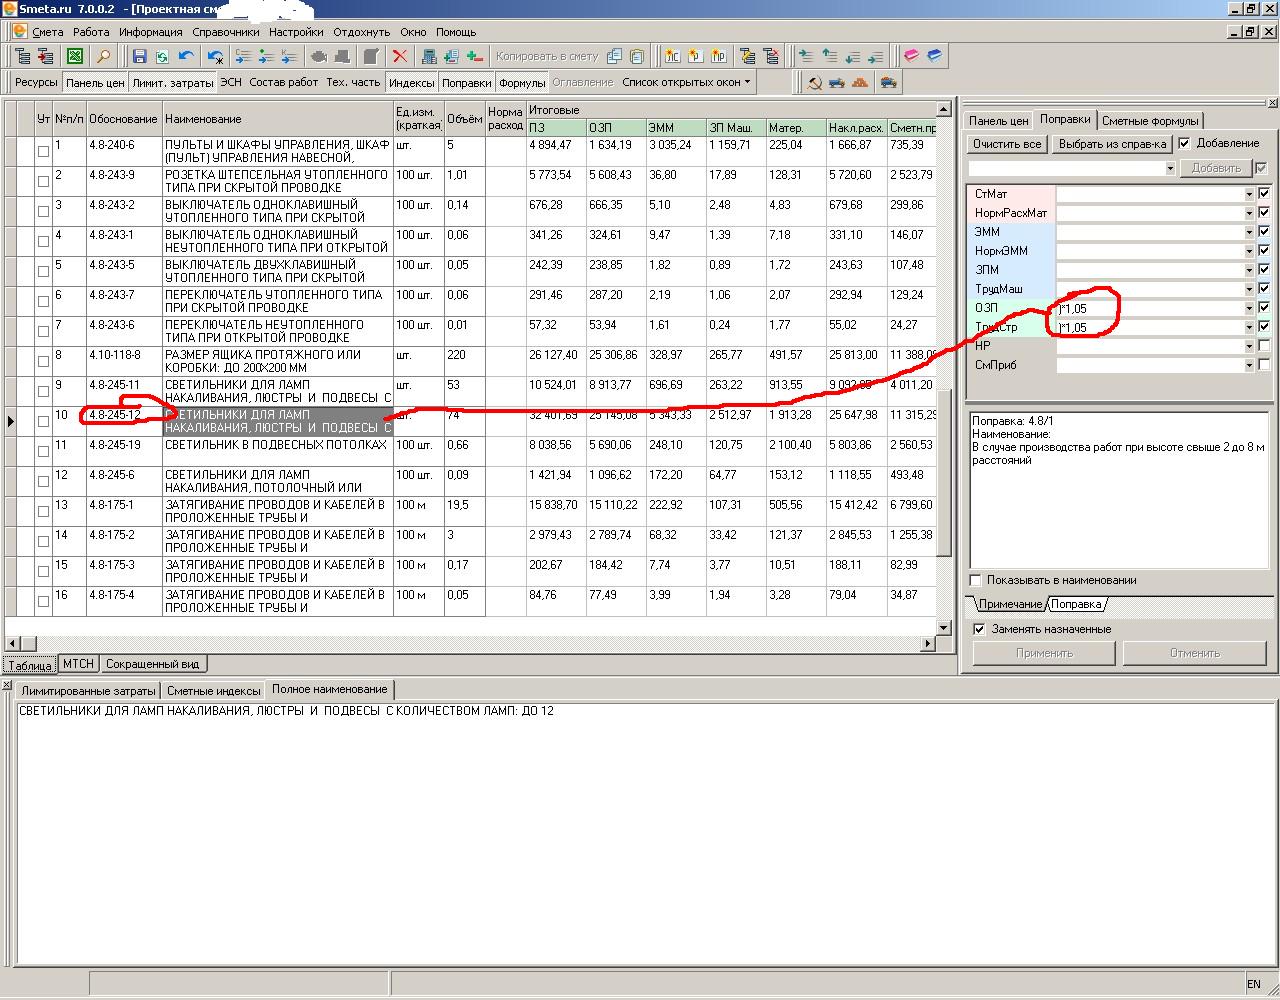Viewport: 1280px width, 1000px height.
Task: Click the copy documents icon after 'Копировать в смету'
Action: coord(613,56)
